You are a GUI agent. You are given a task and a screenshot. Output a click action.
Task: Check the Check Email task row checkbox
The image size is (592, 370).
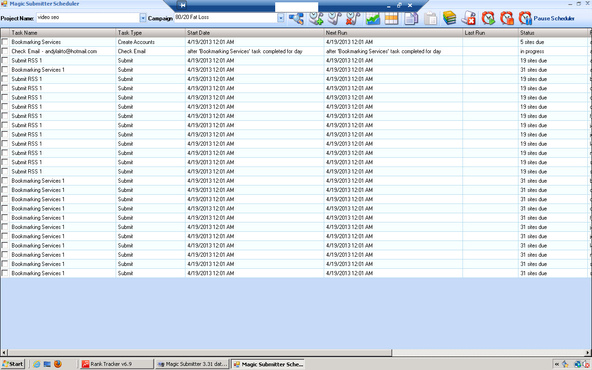pyautogui.click(x=5, y=51)
